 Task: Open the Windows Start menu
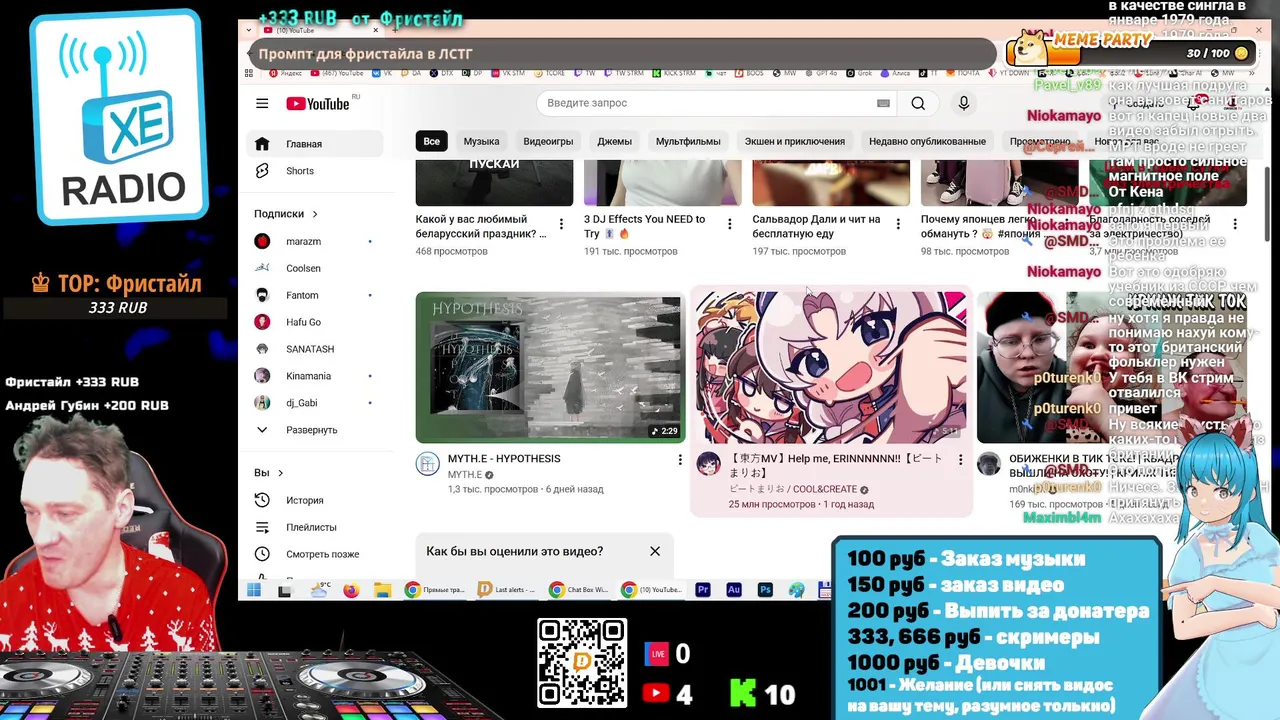coord(254,590)
